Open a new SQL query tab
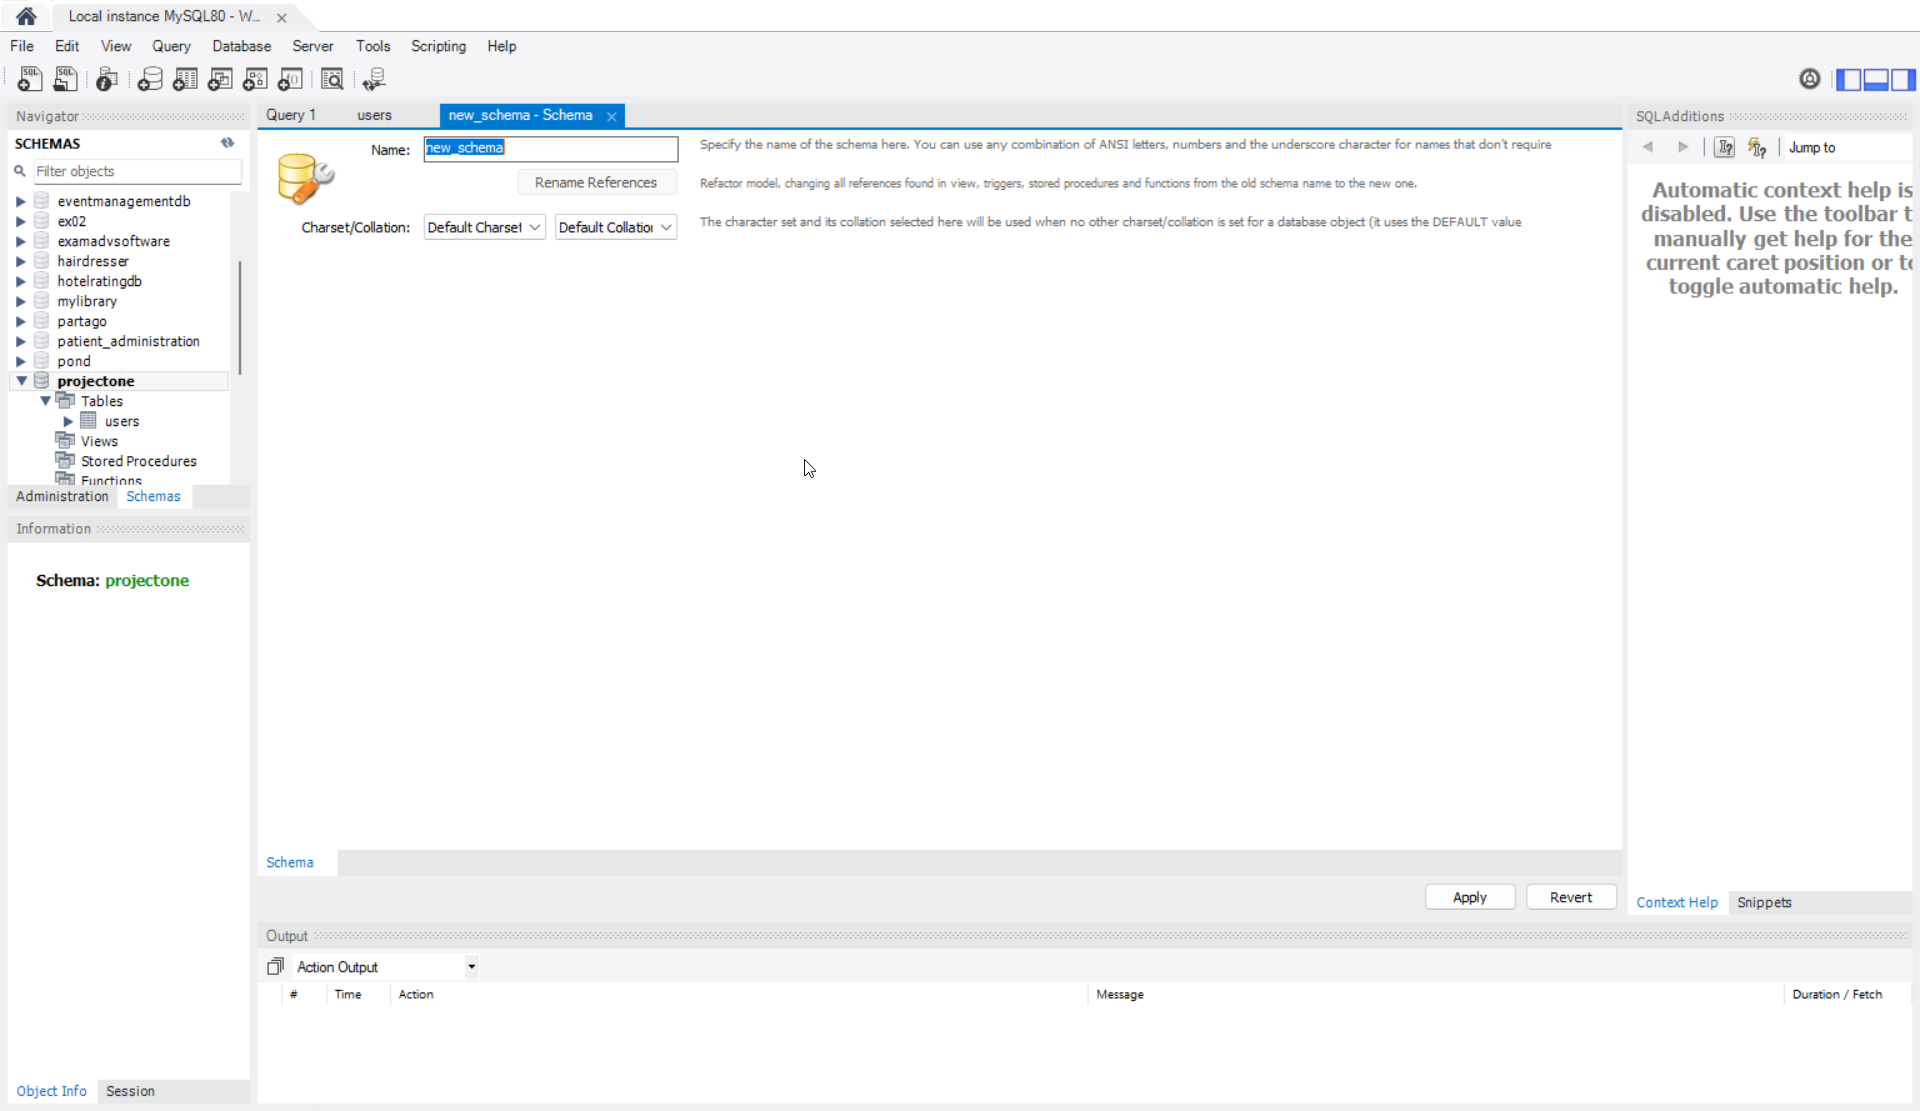This screenshot has width=1920, height=1111. coord(30,79)
